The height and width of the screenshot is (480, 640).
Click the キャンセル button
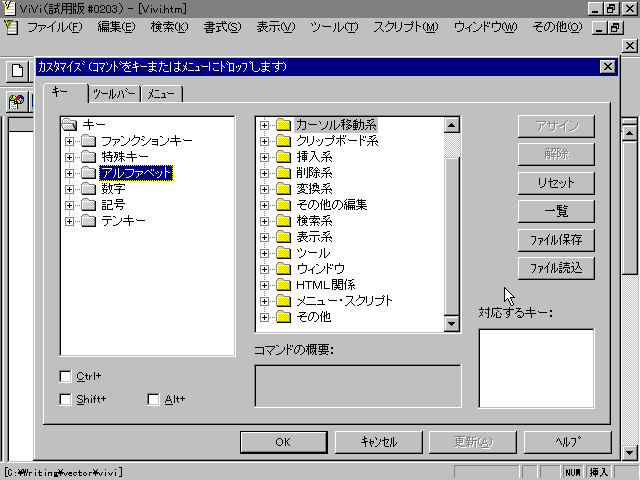pos(378,442)
